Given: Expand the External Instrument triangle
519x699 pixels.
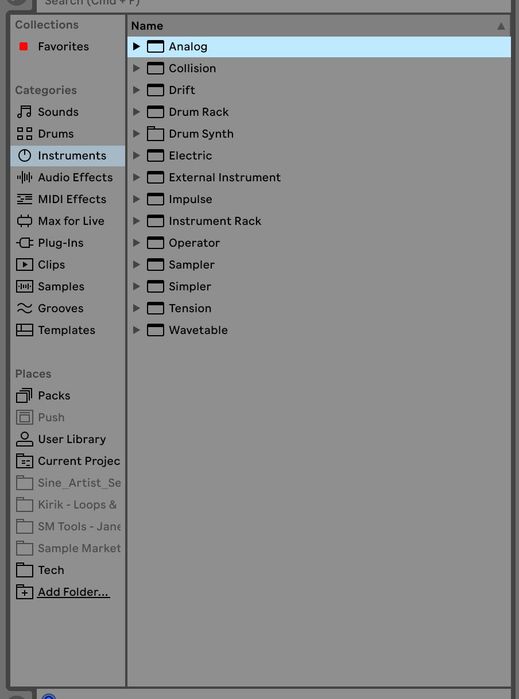Looking at the screenshot, I should point(136,177).
